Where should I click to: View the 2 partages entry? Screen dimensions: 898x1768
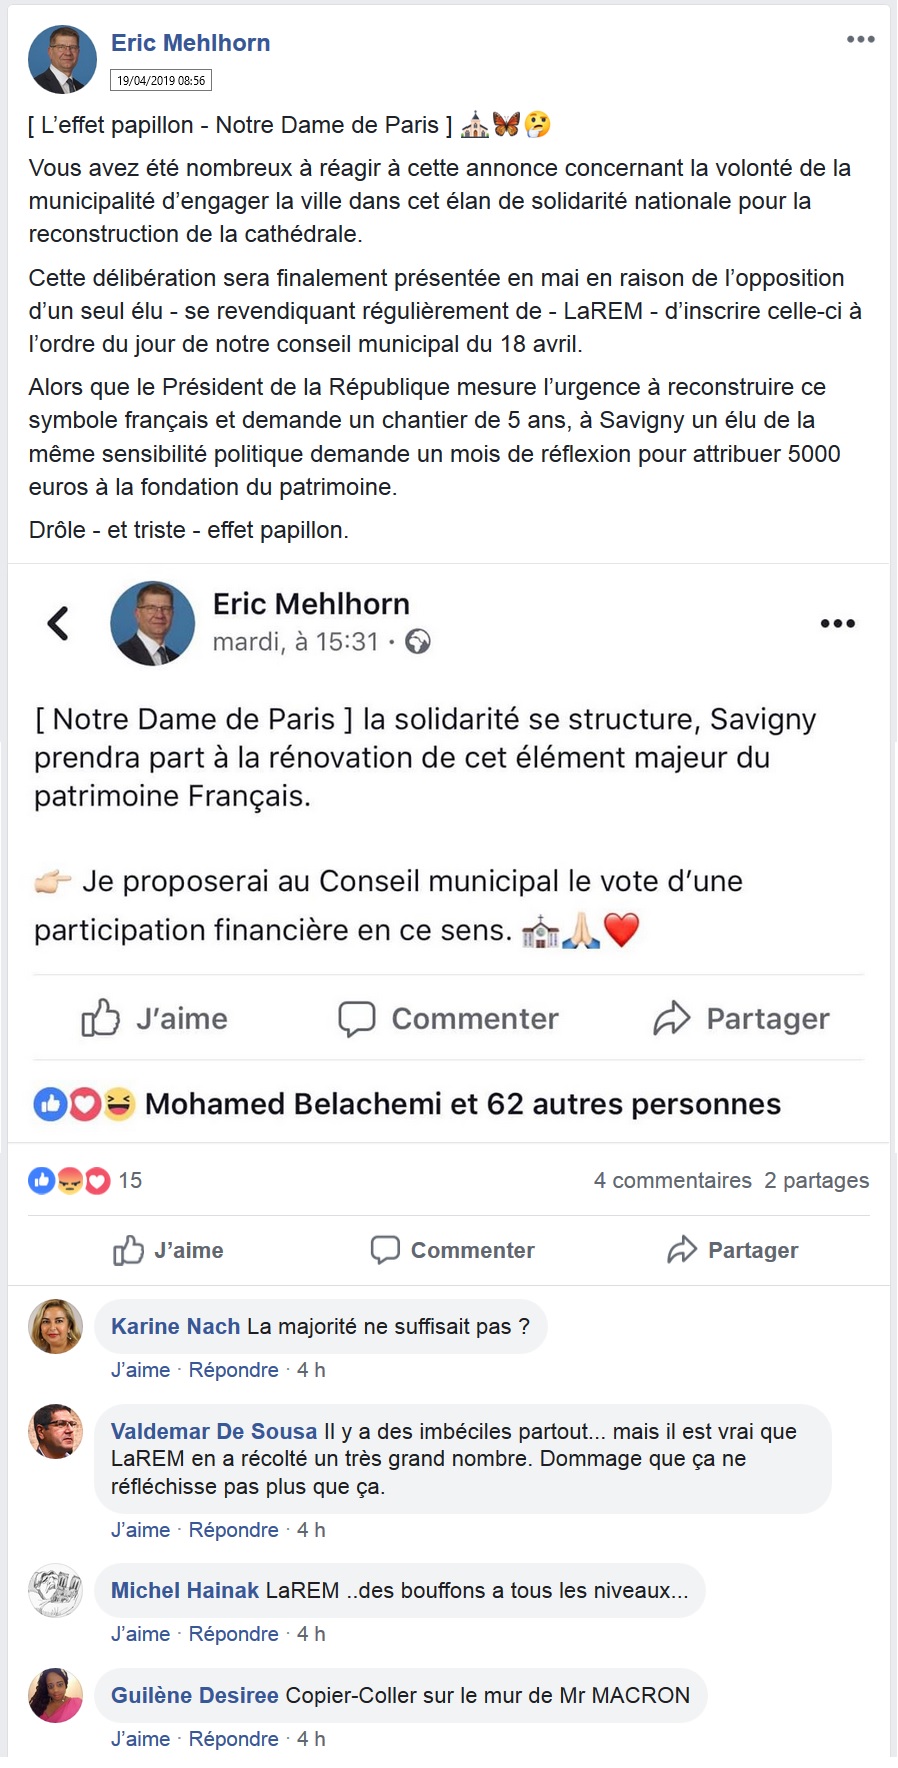[817, 1181]
